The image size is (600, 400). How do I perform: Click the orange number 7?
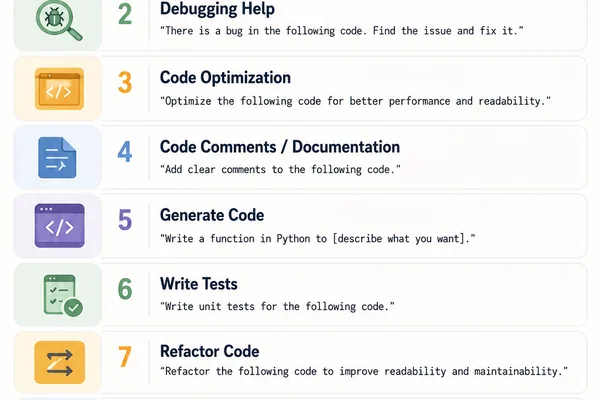(x=125, y=357)
